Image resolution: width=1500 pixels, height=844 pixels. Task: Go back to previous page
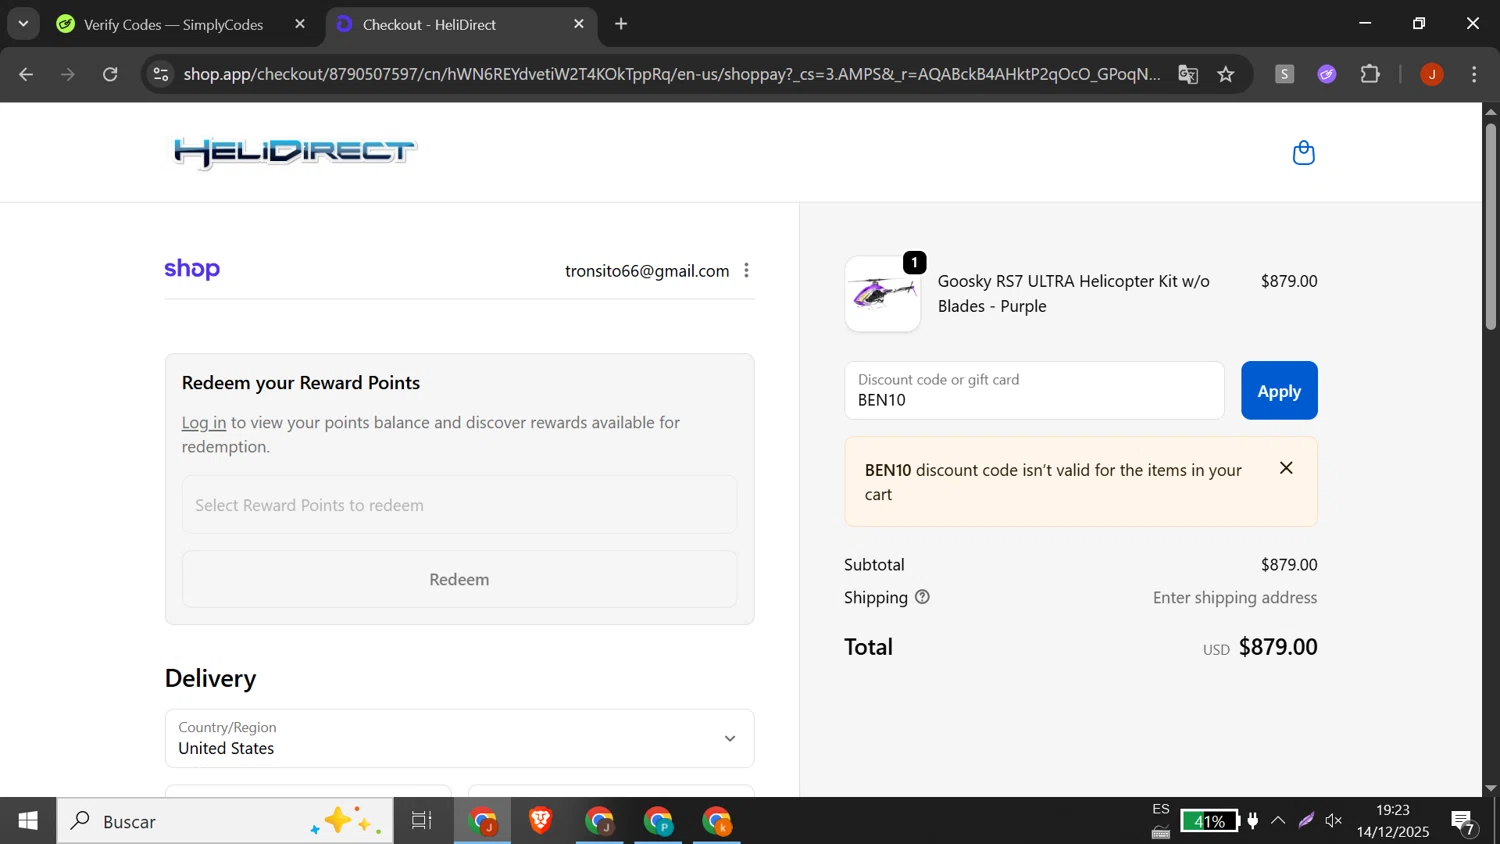pyautogui.click(x=26, y=74)
